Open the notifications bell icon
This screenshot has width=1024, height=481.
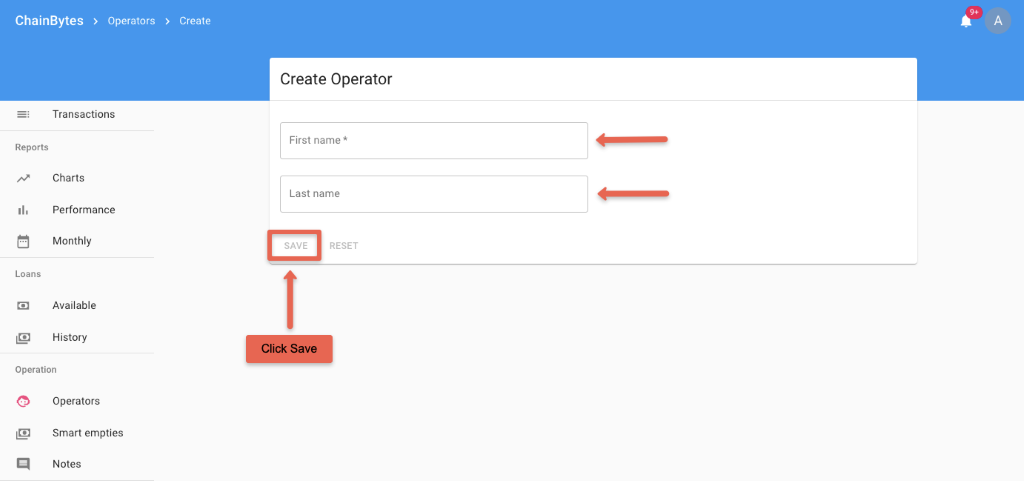(x=966, y=22)
